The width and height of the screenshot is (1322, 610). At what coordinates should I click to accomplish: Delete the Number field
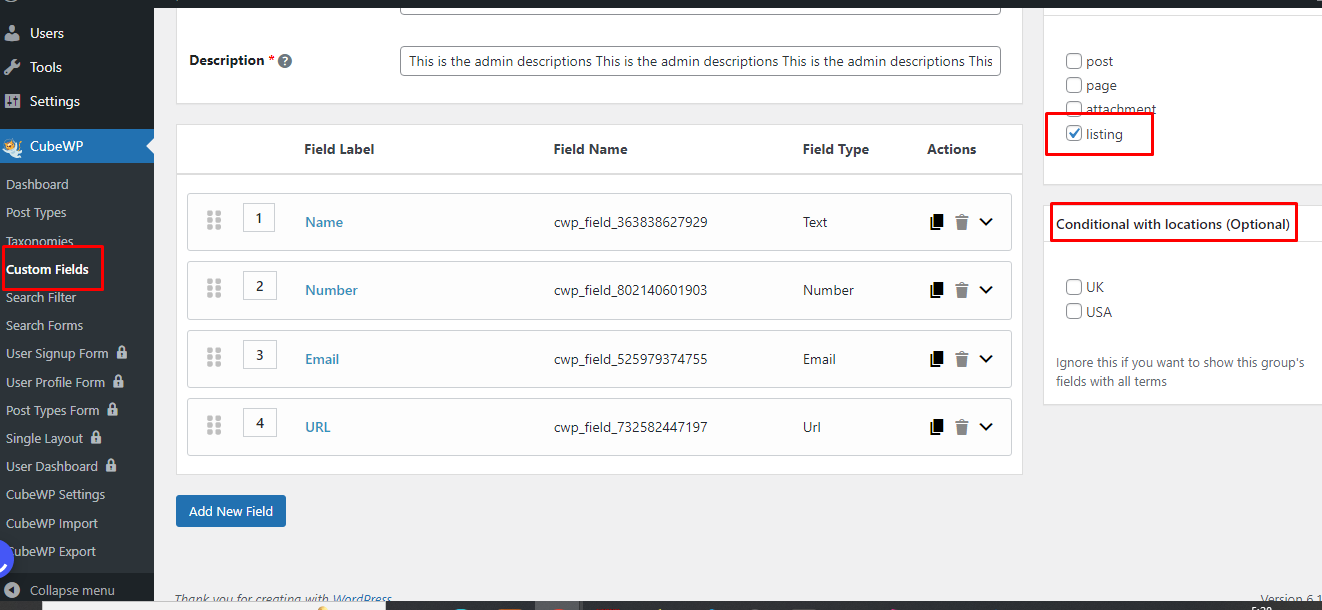[962, 290]
